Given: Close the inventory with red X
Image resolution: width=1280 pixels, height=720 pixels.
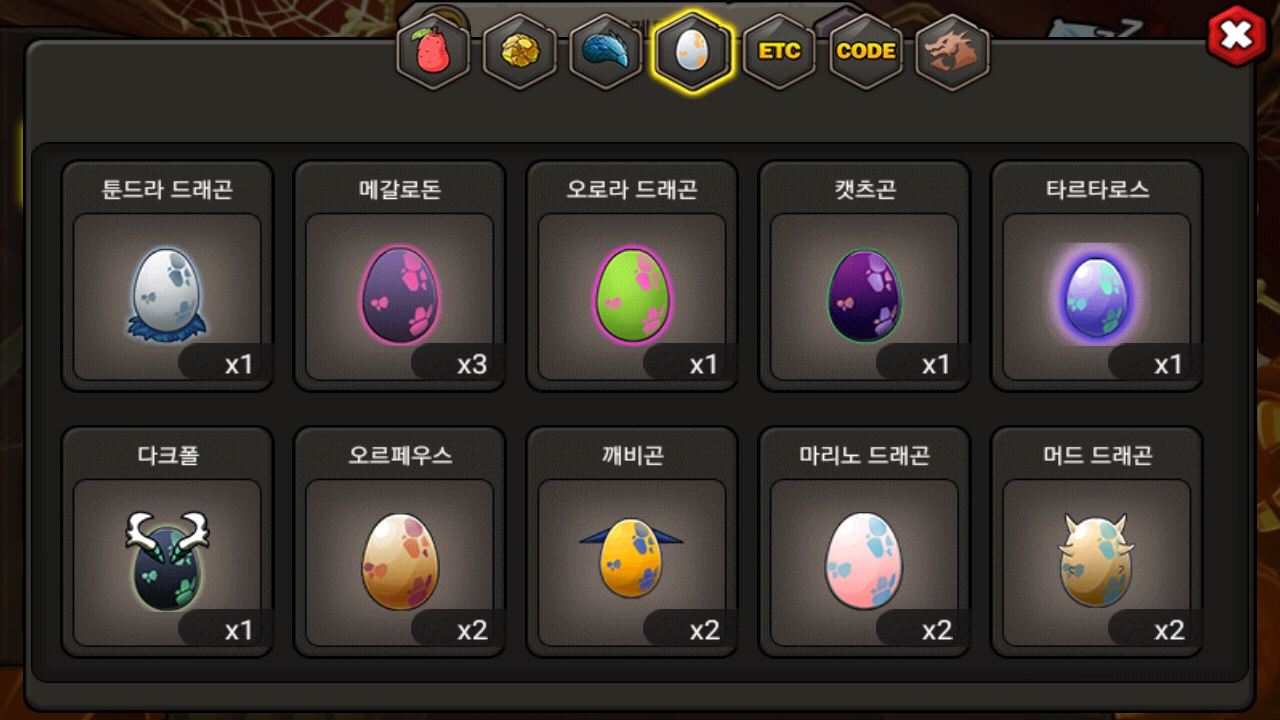Looking at the screenshot, I should (x=1237, y=36).
